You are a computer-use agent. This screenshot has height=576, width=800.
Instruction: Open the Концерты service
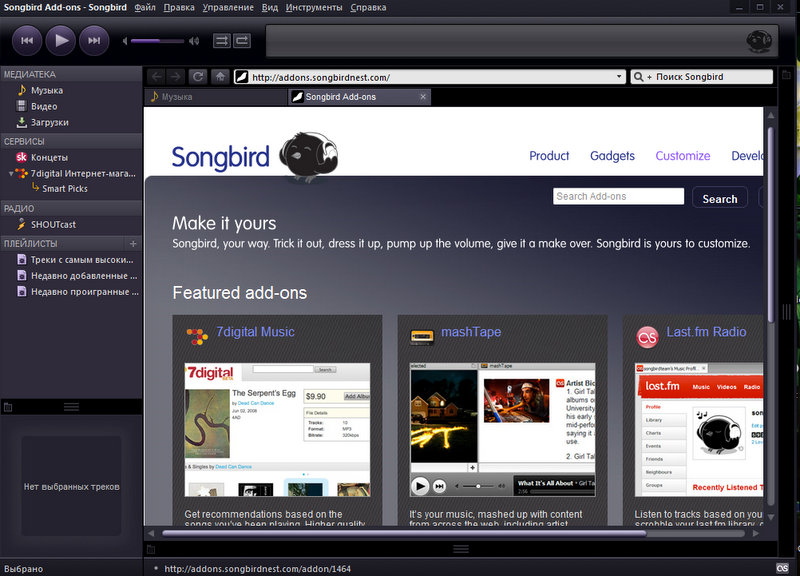coord(49,158)
